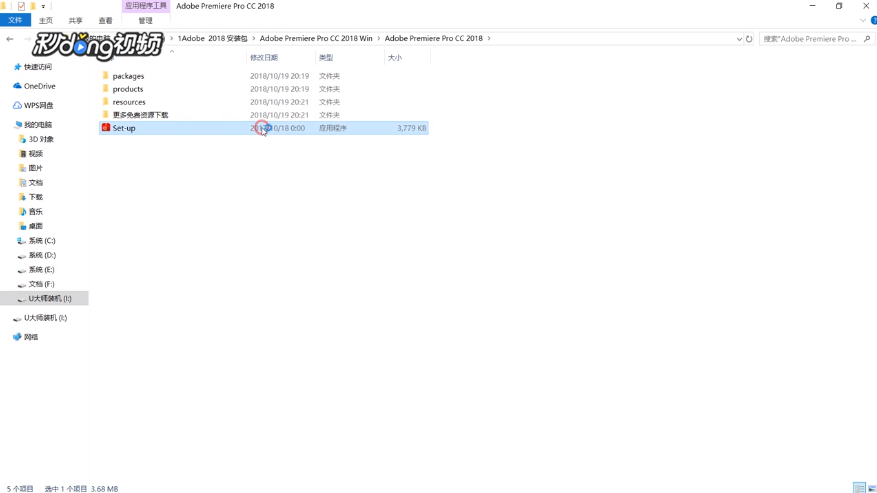
Task: Open the quick access toolbar dropdown arrow
Action: 43,6
